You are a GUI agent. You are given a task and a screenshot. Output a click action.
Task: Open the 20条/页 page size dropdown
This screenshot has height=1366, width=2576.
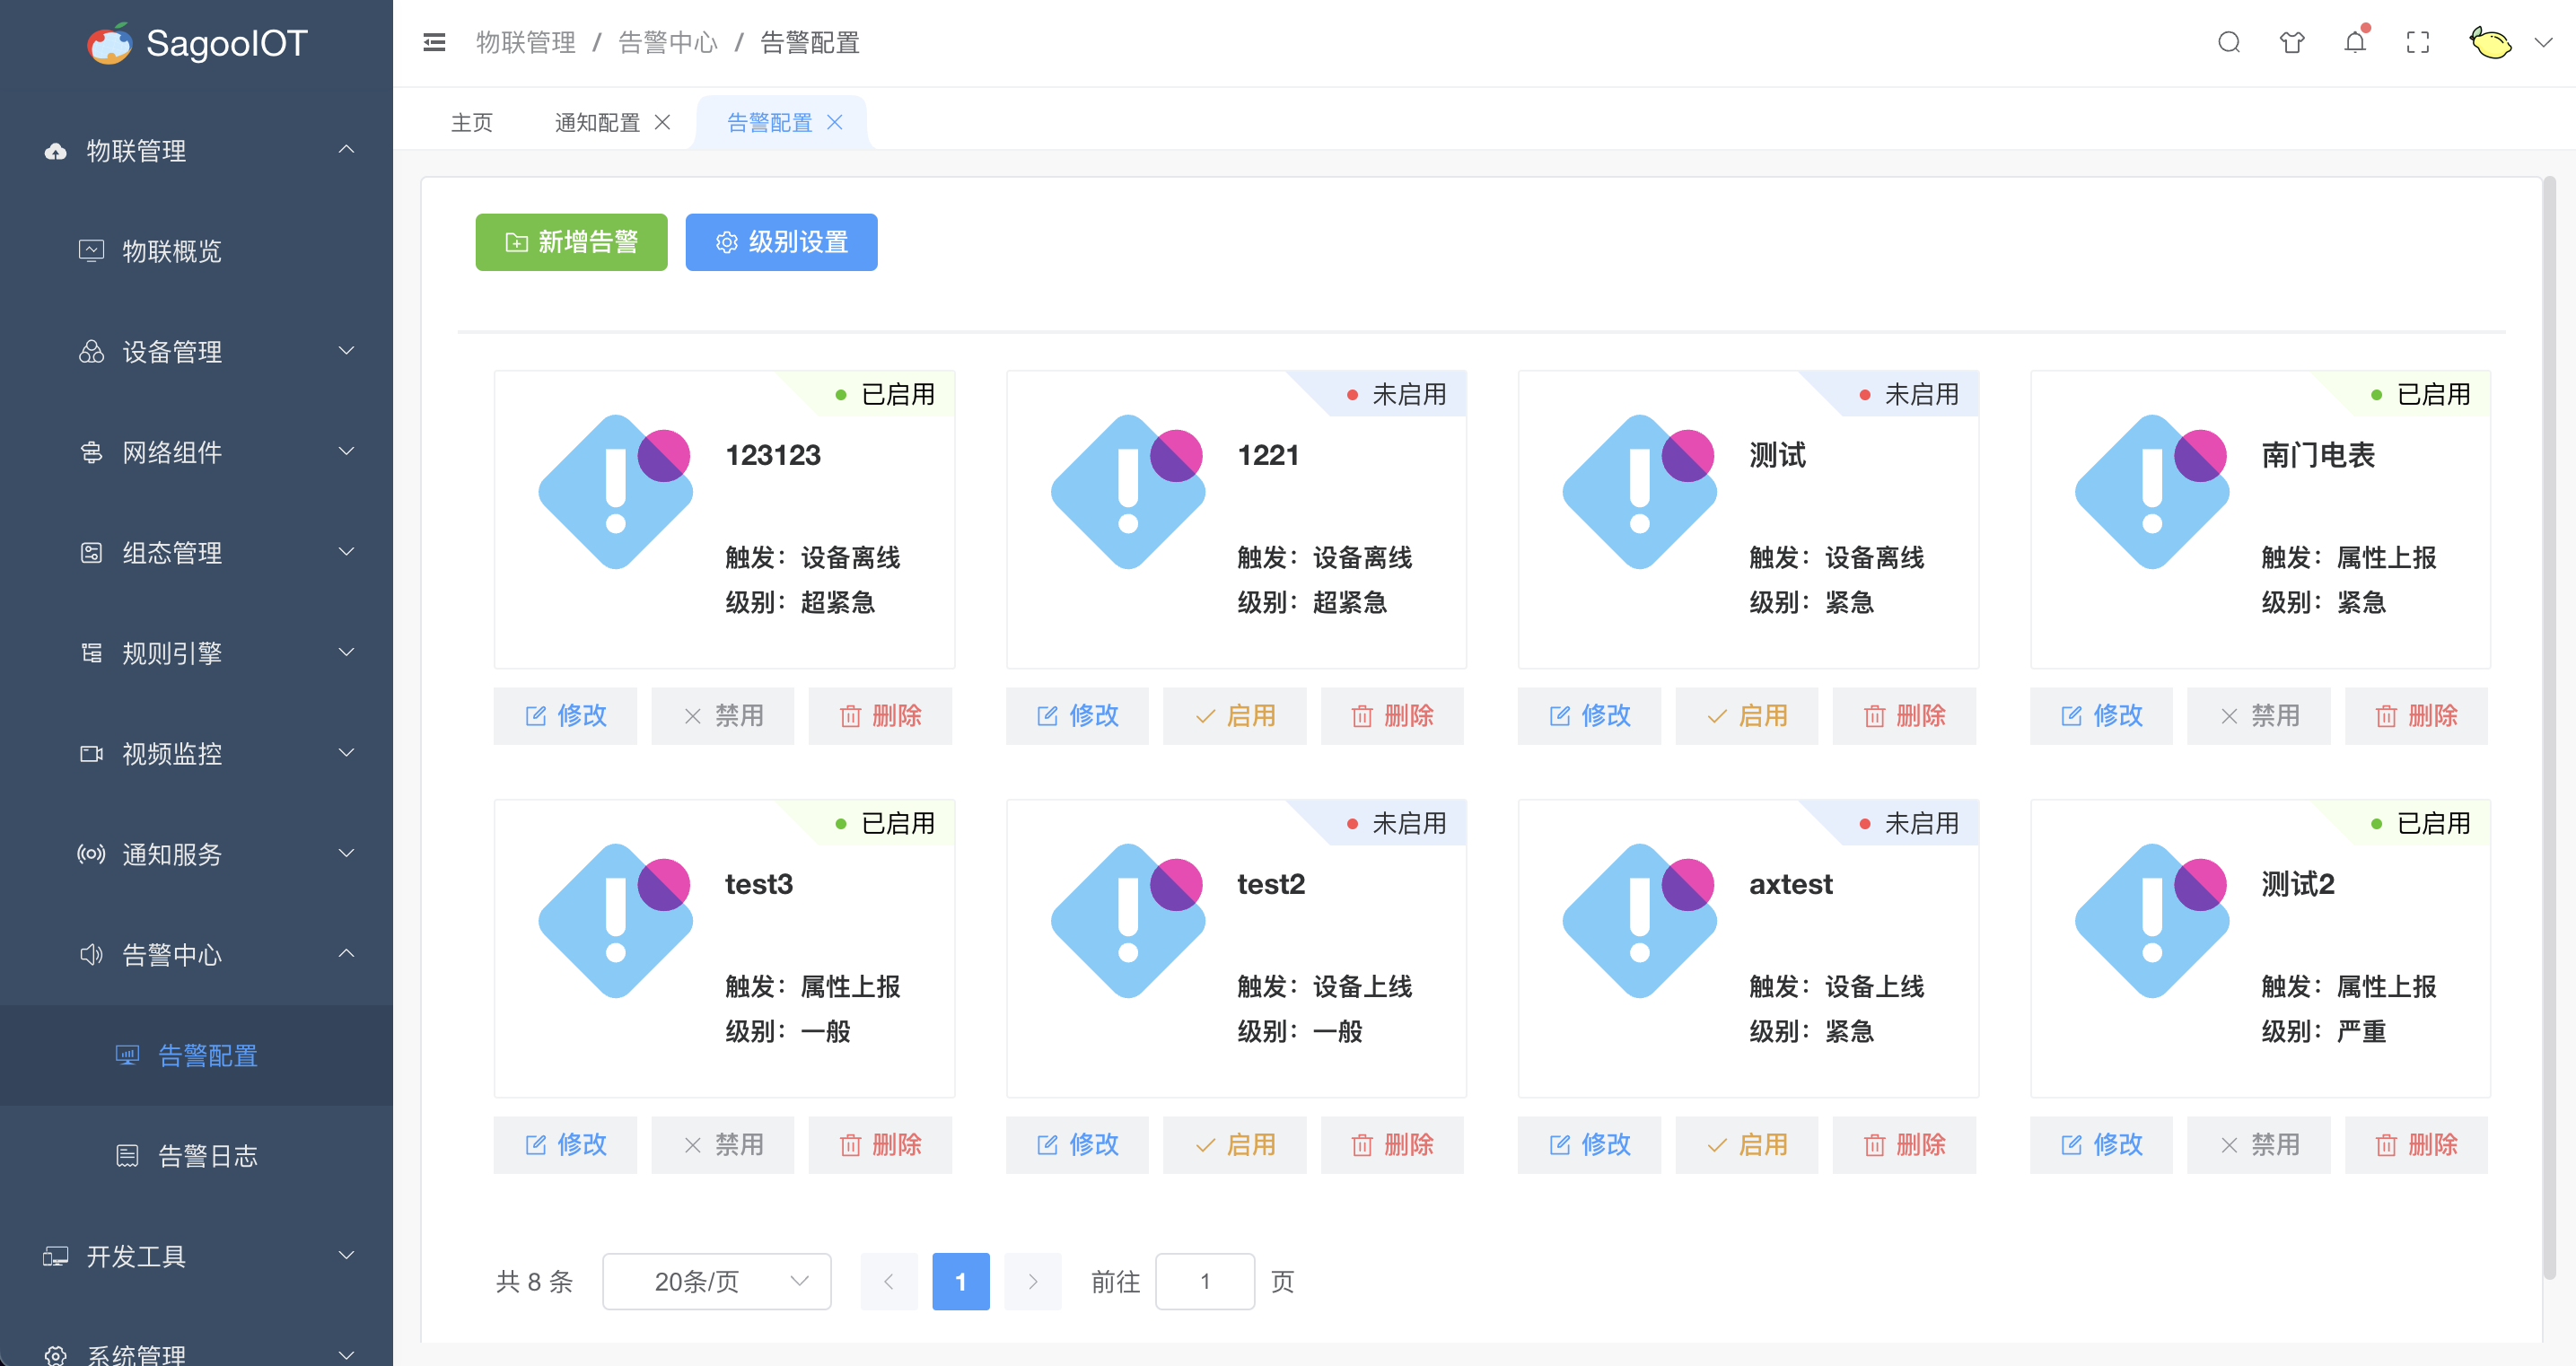coord(716,1281)
